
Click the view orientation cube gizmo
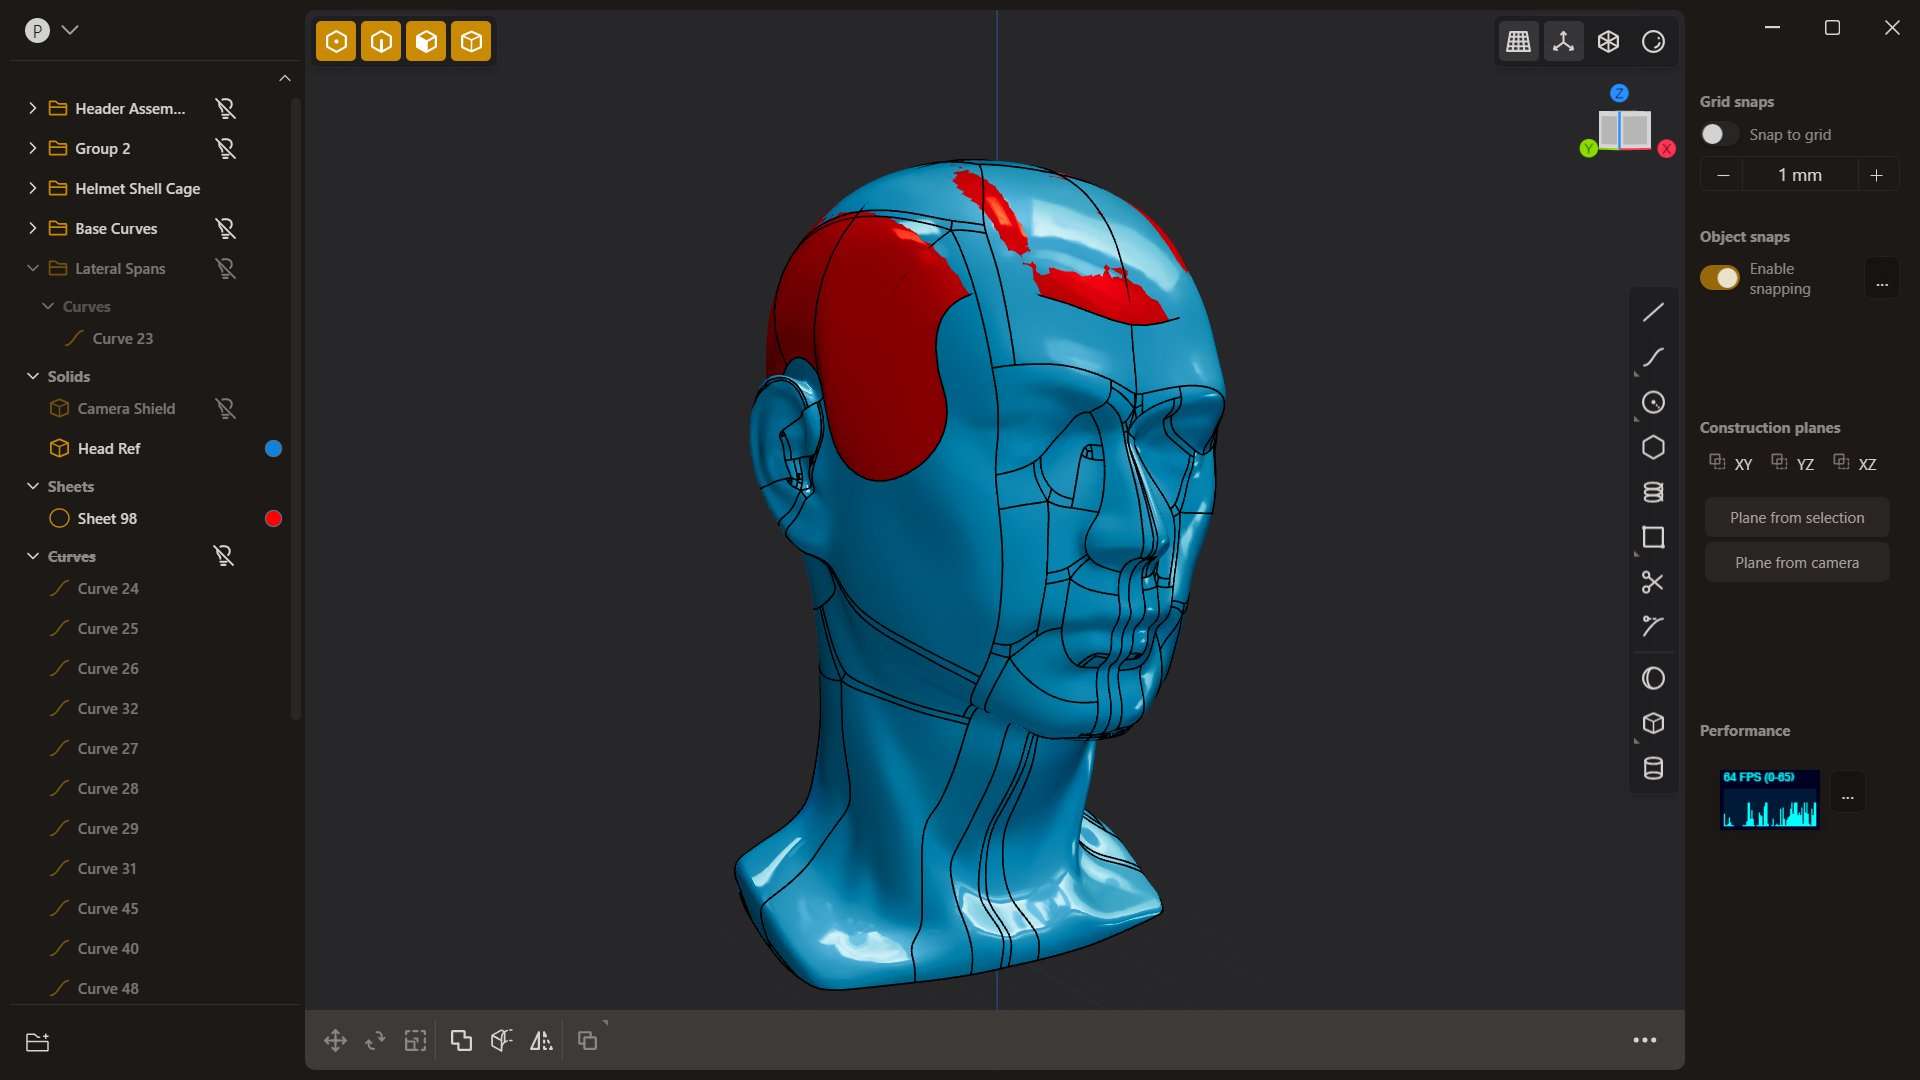click(x=1624, y=130)
